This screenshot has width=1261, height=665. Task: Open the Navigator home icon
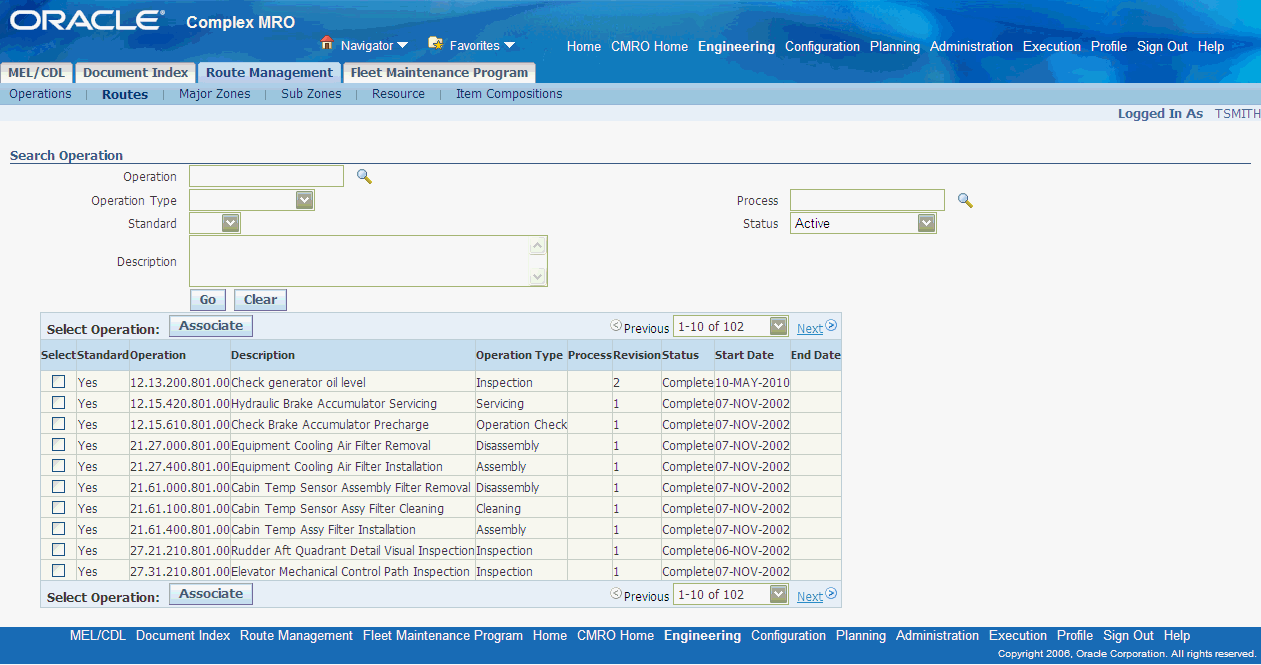tap(326, 44)
